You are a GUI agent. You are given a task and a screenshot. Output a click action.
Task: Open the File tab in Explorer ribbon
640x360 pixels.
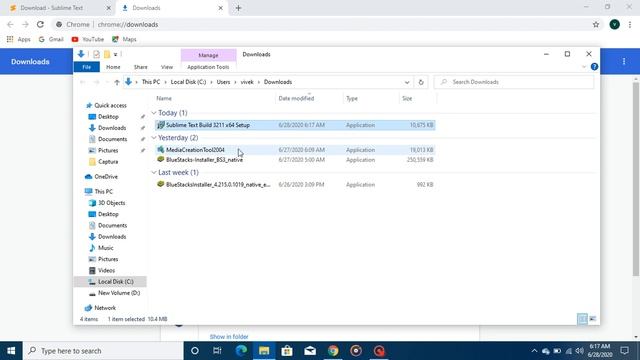pos(87,67)
